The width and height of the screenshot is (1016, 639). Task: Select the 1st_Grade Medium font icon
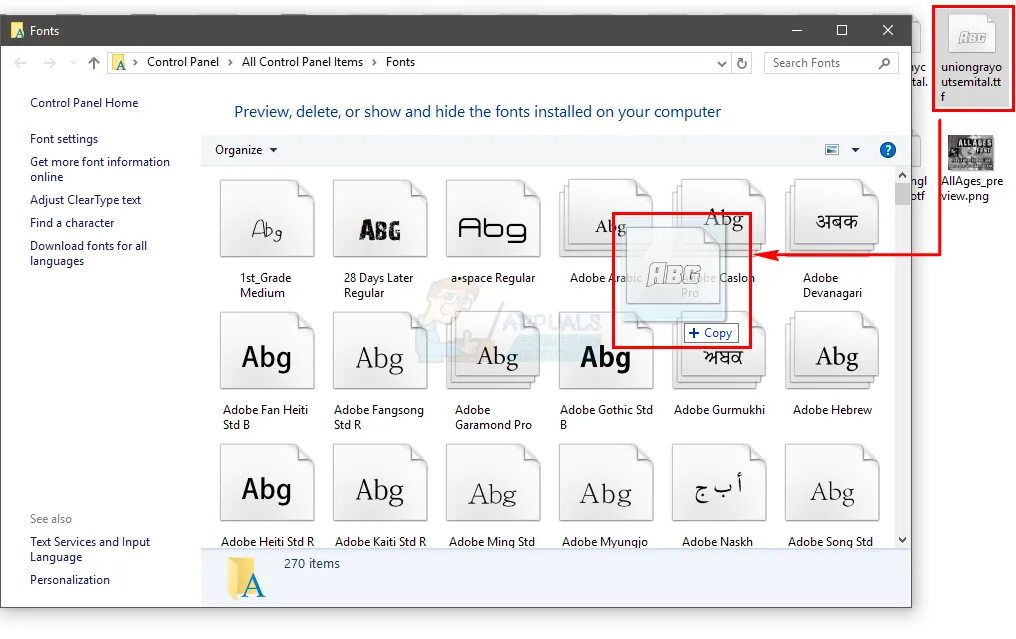coord(267,219)
